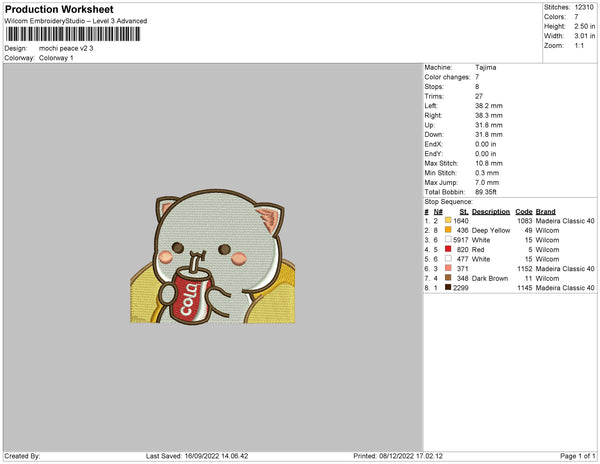Click the N# column header
600x464 pixels.
(438, 212)
